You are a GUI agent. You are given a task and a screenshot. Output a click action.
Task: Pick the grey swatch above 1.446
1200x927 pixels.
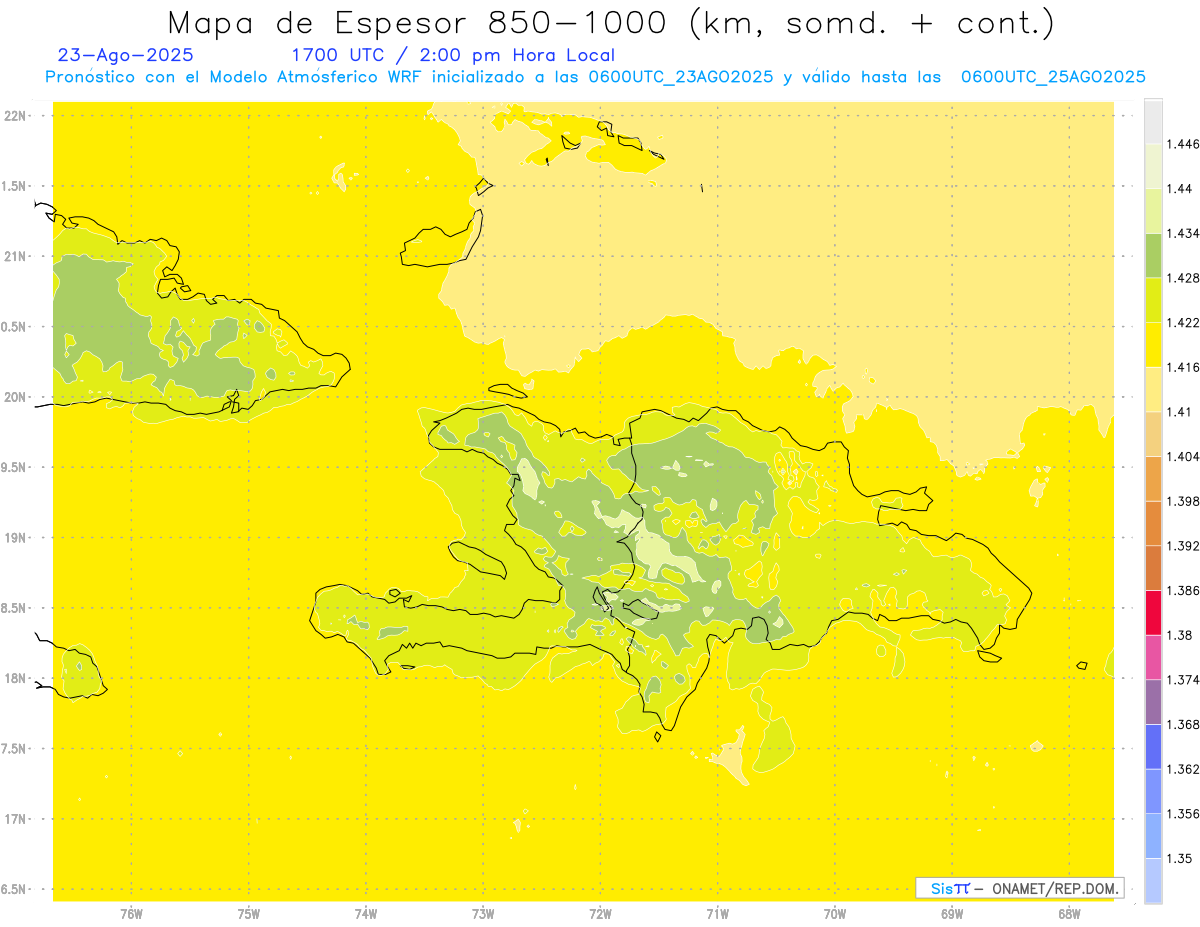tap(1153, 121)
